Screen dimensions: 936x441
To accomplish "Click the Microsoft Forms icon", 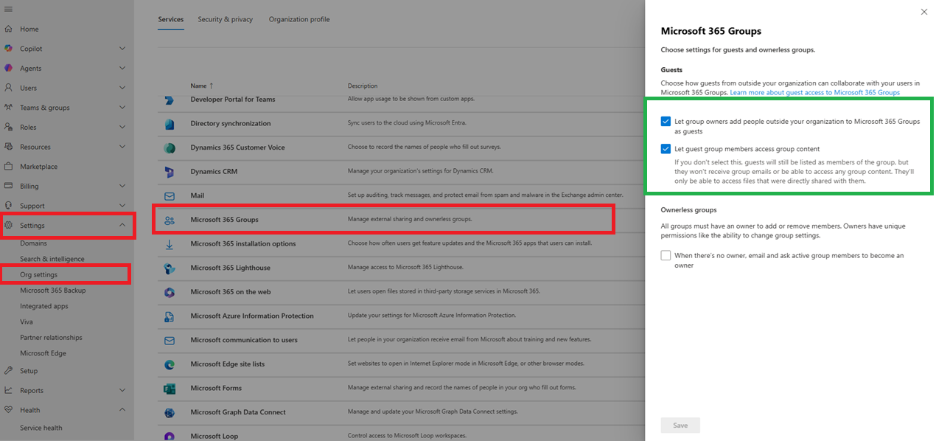I will pos(169,388).
